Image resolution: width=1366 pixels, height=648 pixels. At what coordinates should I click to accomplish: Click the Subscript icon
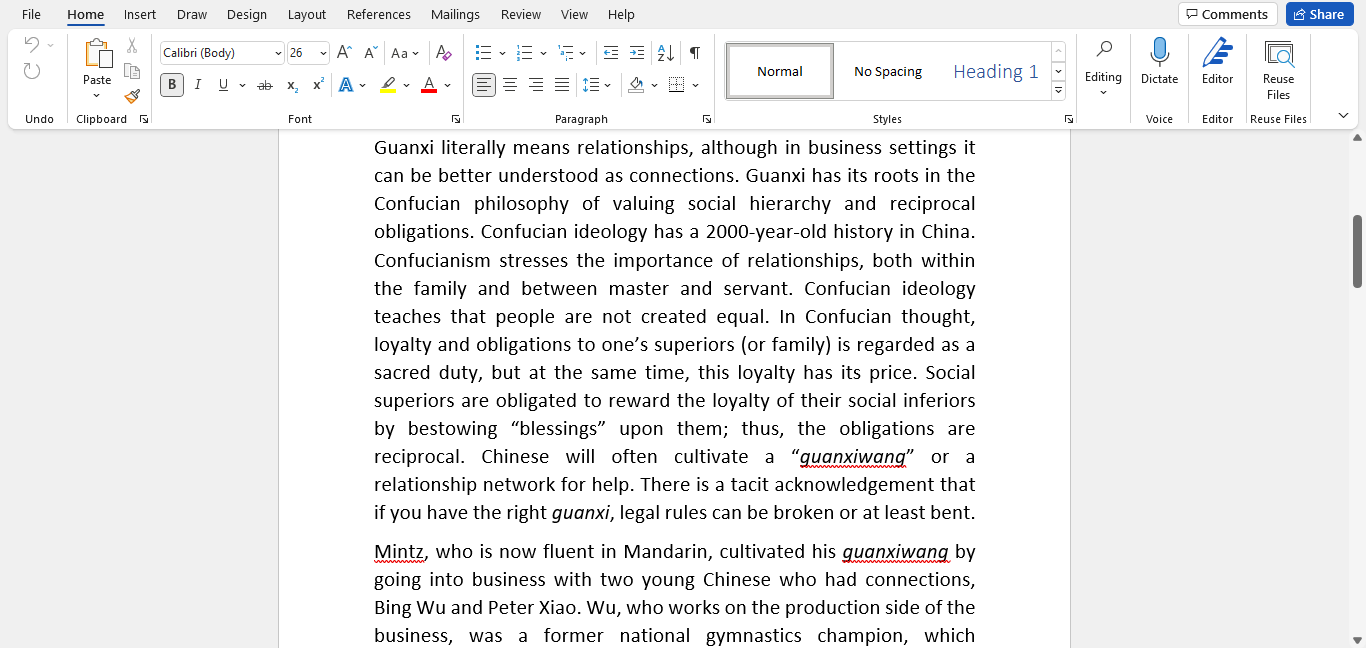[291, 86]
